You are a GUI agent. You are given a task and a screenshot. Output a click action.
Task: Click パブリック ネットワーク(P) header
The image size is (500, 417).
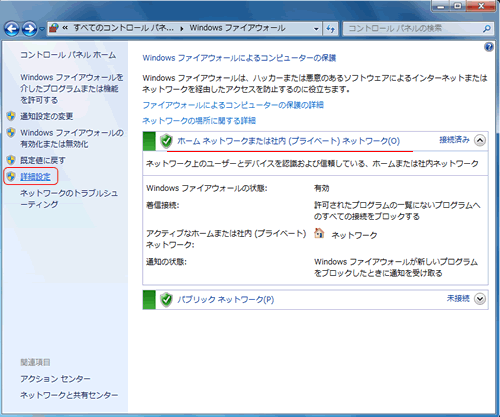(x=226, y=299)
